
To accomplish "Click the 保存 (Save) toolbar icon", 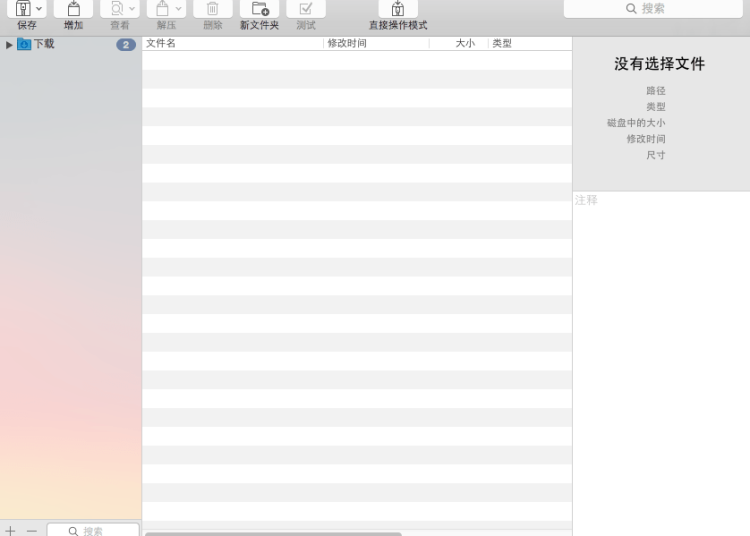I will click(x=22, y=9).
